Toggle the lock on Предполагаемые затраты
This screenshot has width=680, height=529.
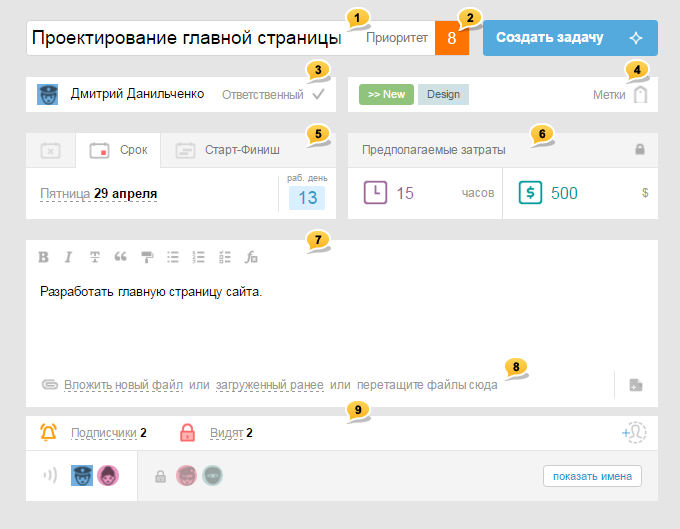[640, 150]
